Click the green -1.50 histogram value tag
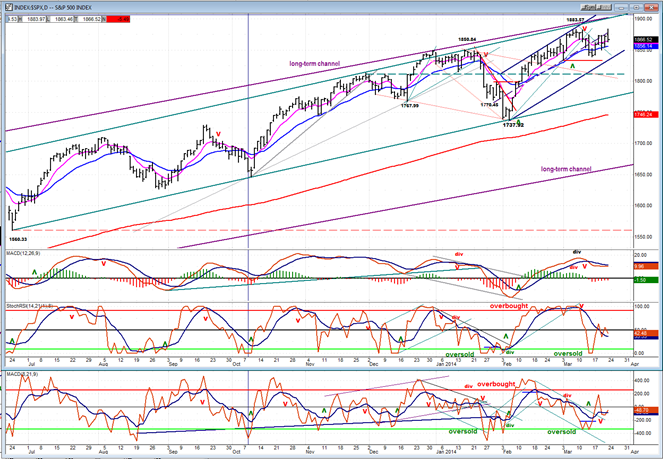663x459 pixels. (645, 280)
